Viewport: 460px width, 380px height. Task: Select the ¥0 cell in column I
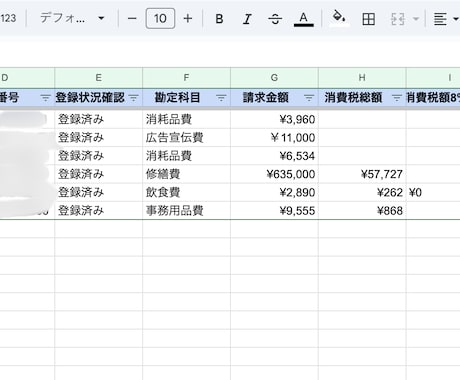pos(433,192)
